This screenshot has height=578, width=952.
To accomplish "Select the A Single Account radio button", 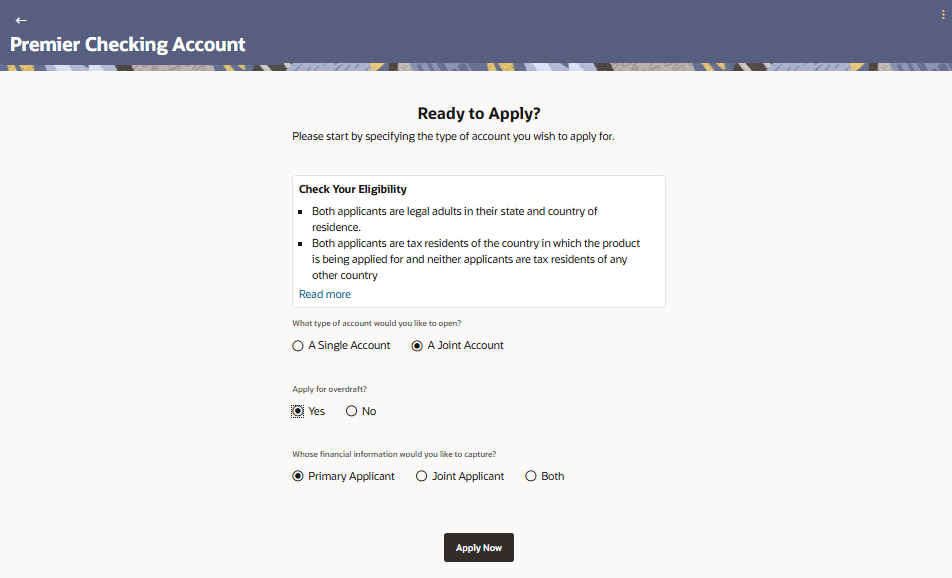I will pos(298,346).
